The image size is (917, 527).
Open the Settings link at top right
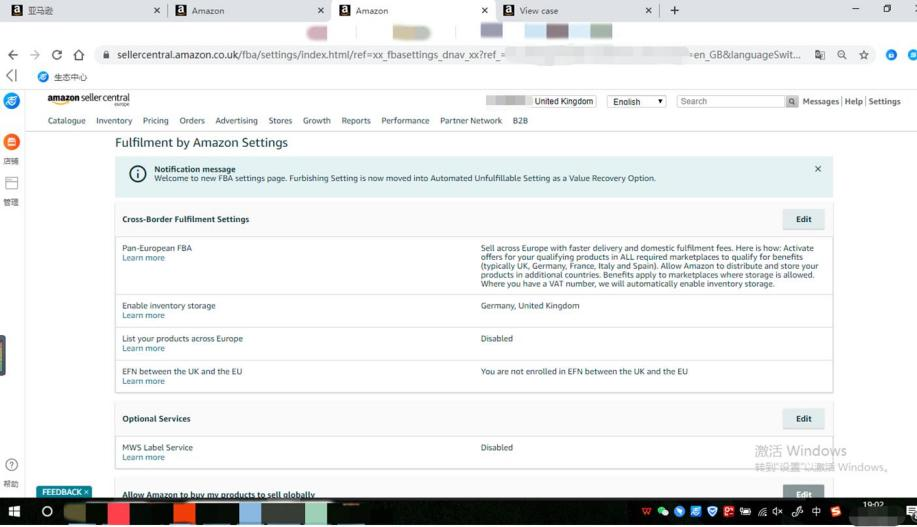coord(884,101)
